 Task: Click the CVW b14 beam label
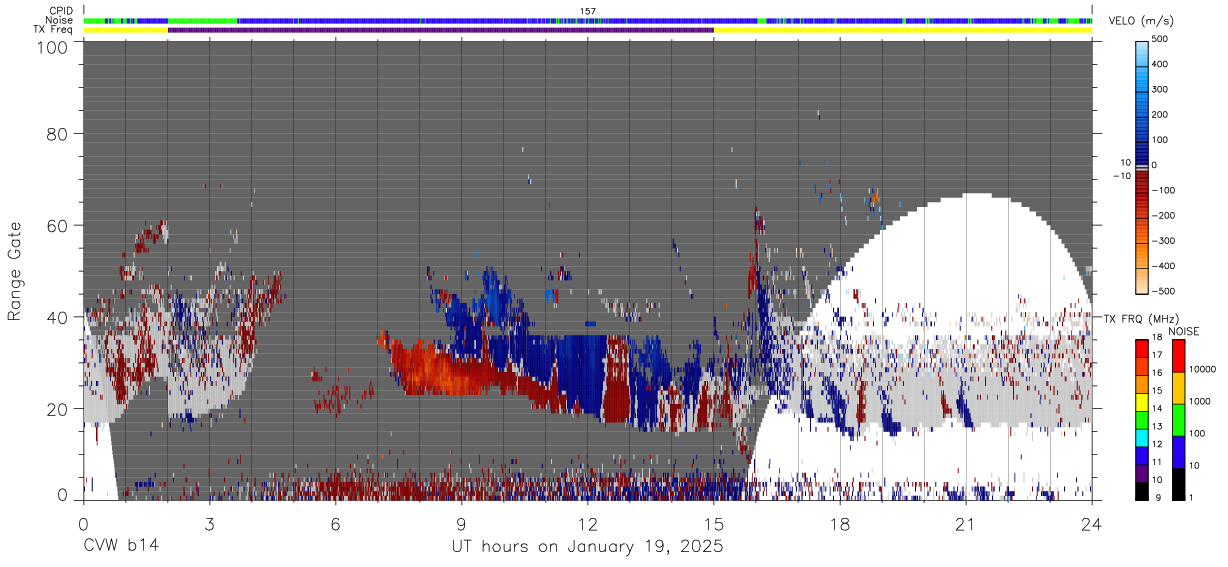coord(120,547)
